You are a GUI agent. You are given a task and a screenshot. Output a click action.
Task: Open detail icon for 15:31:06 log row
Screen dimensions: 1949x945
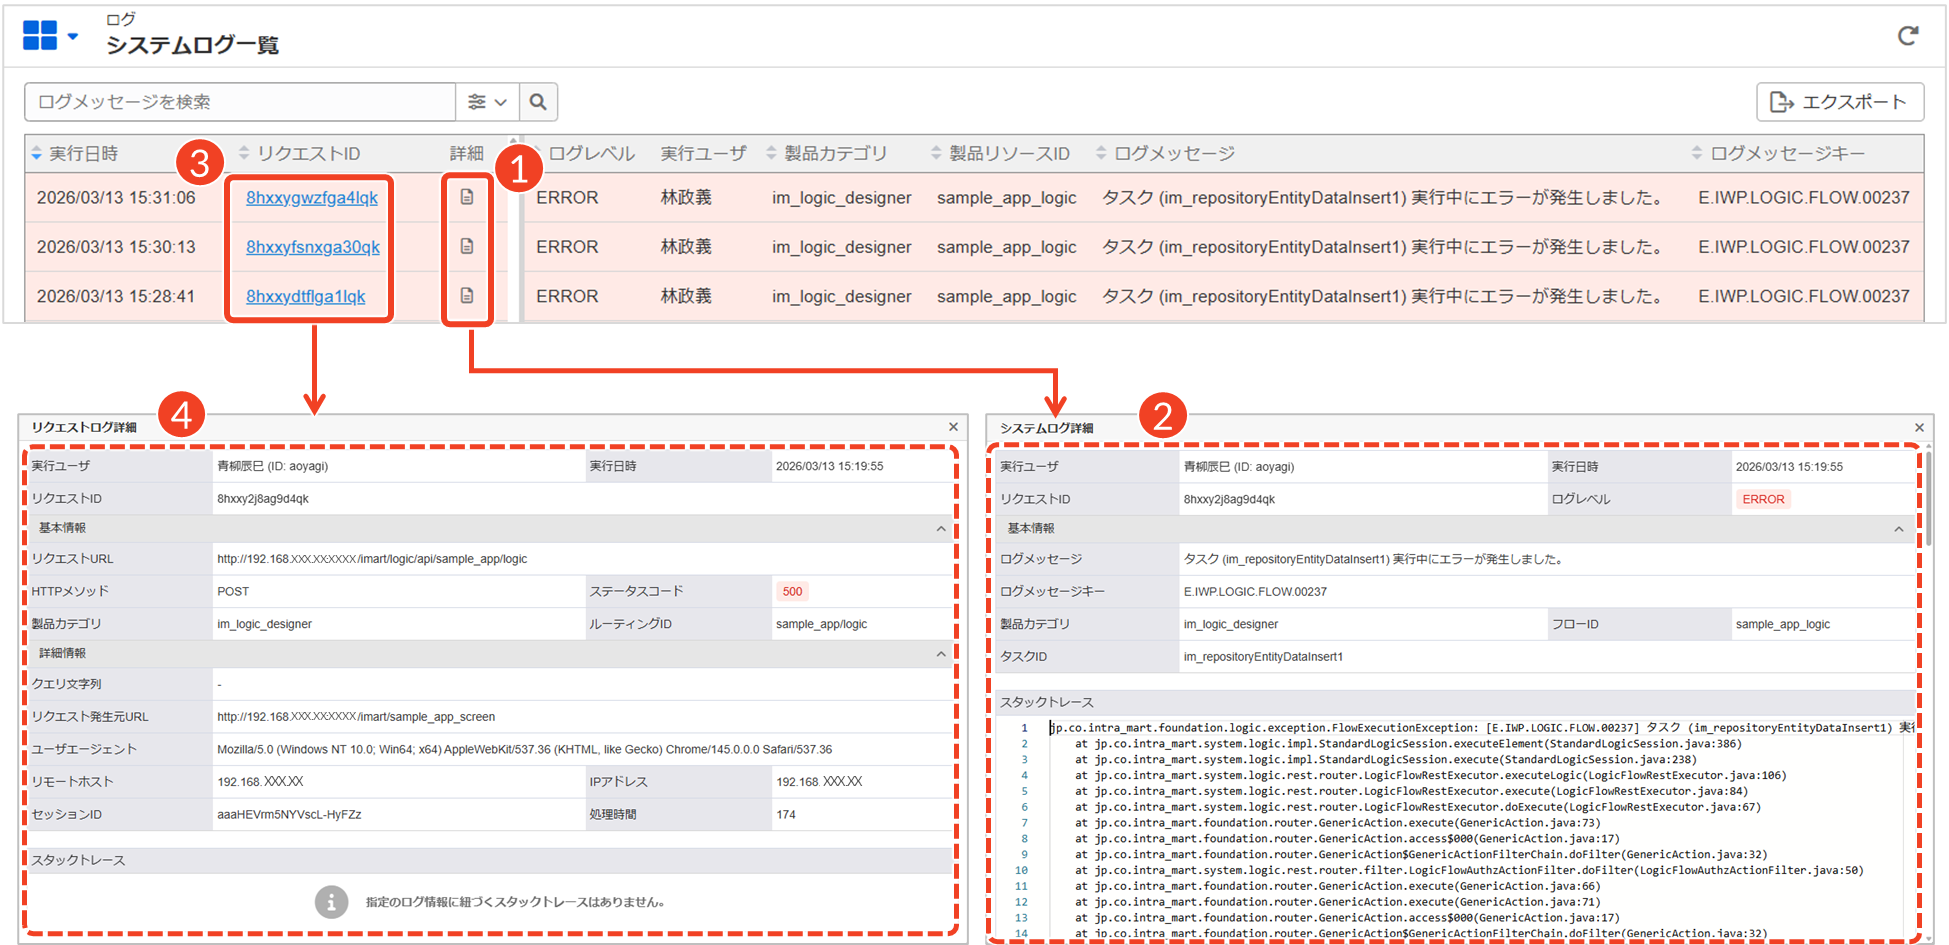pos(467,197)
